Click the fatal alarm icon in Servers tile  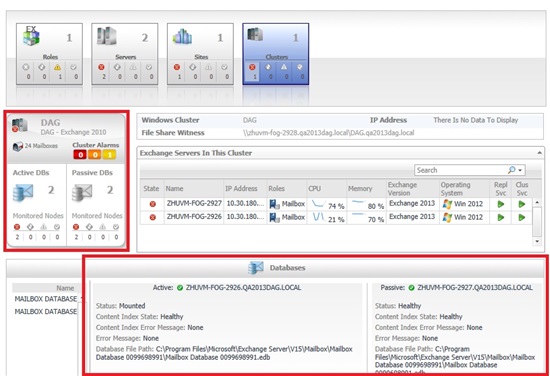click(x=101, y=67)
